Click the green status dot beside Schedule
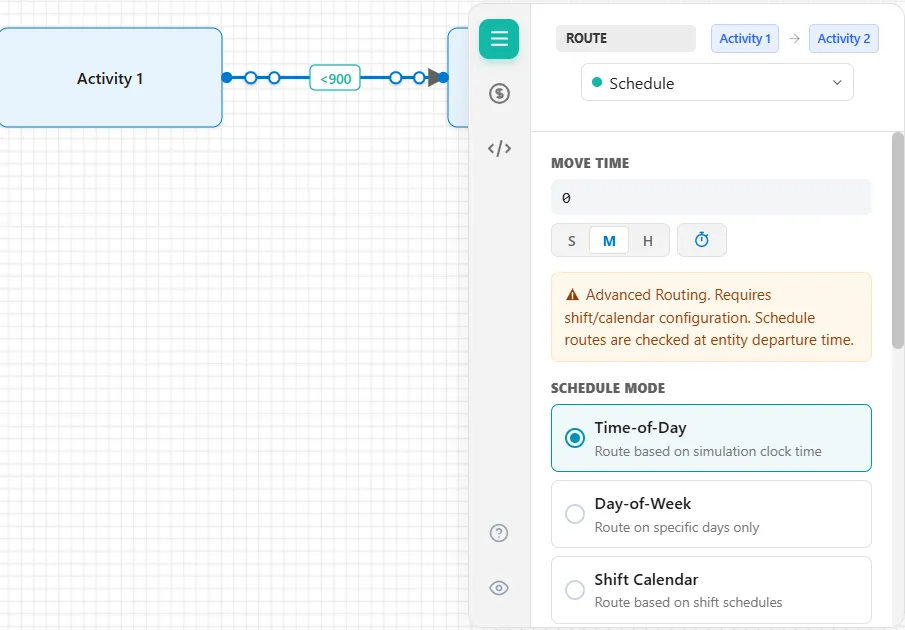 (597, 82)
